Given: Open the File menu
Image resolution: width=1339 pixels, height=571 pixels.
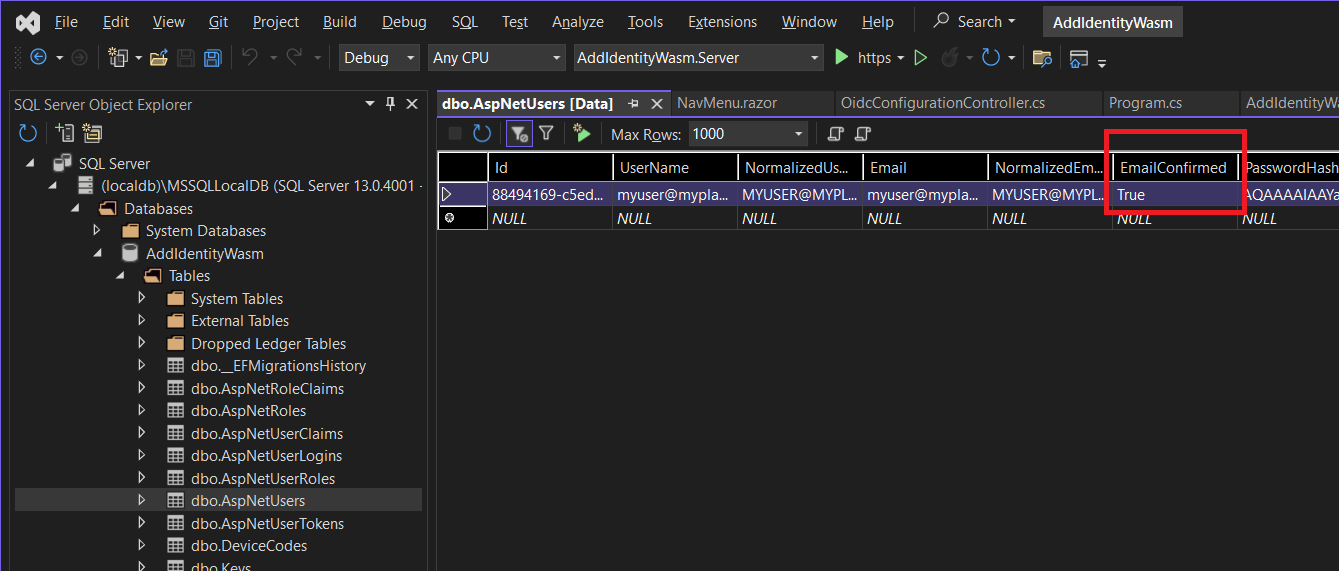Looking at the screenshot, I should [66, 21].
